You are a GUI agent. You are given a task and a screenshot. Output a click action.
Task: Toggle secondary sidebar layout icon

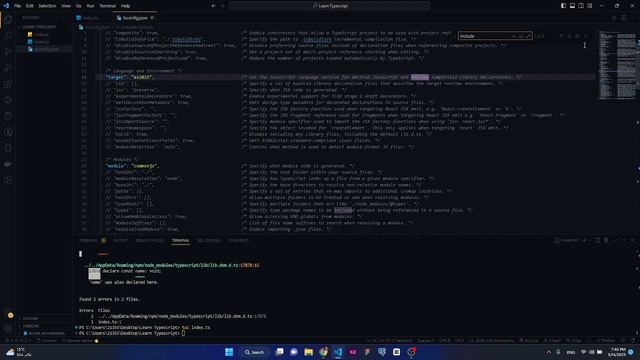coord(581,6)
